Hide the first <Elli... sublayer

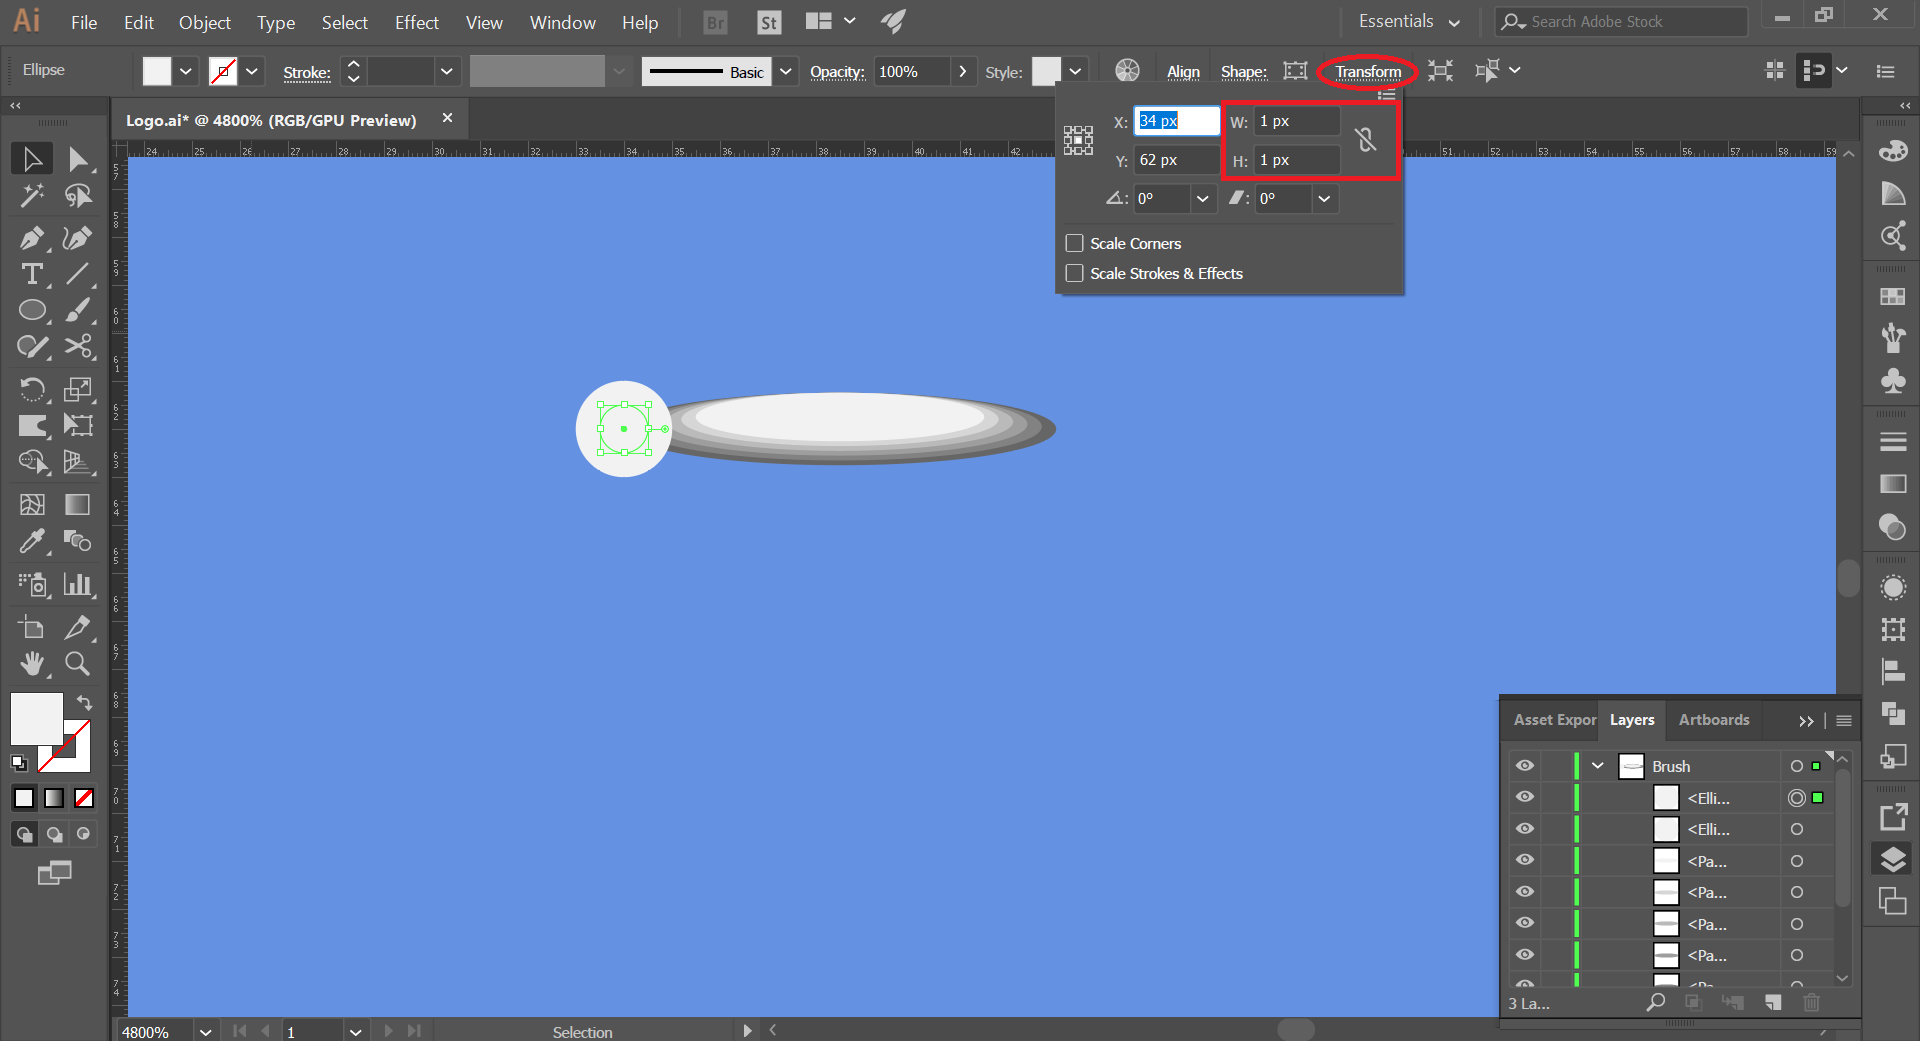[1525, 797]
